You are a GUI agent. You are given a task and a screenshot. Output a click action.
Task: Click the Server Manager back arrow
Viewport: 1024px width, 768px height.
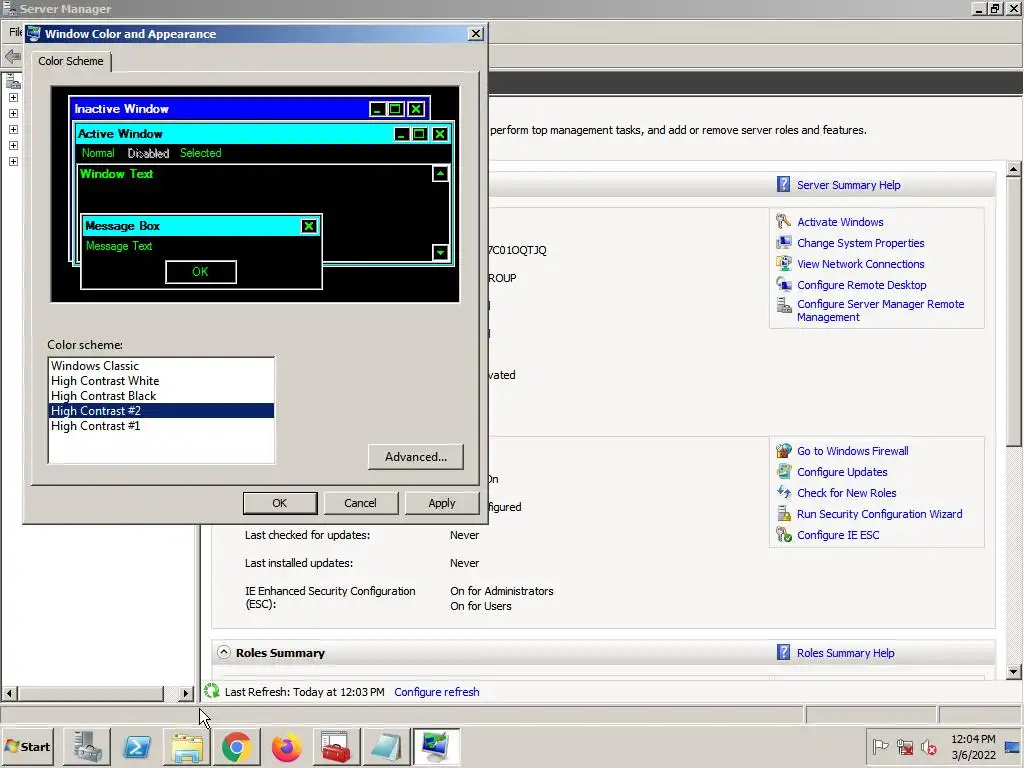pyautogui.click(x=12, y=56)
